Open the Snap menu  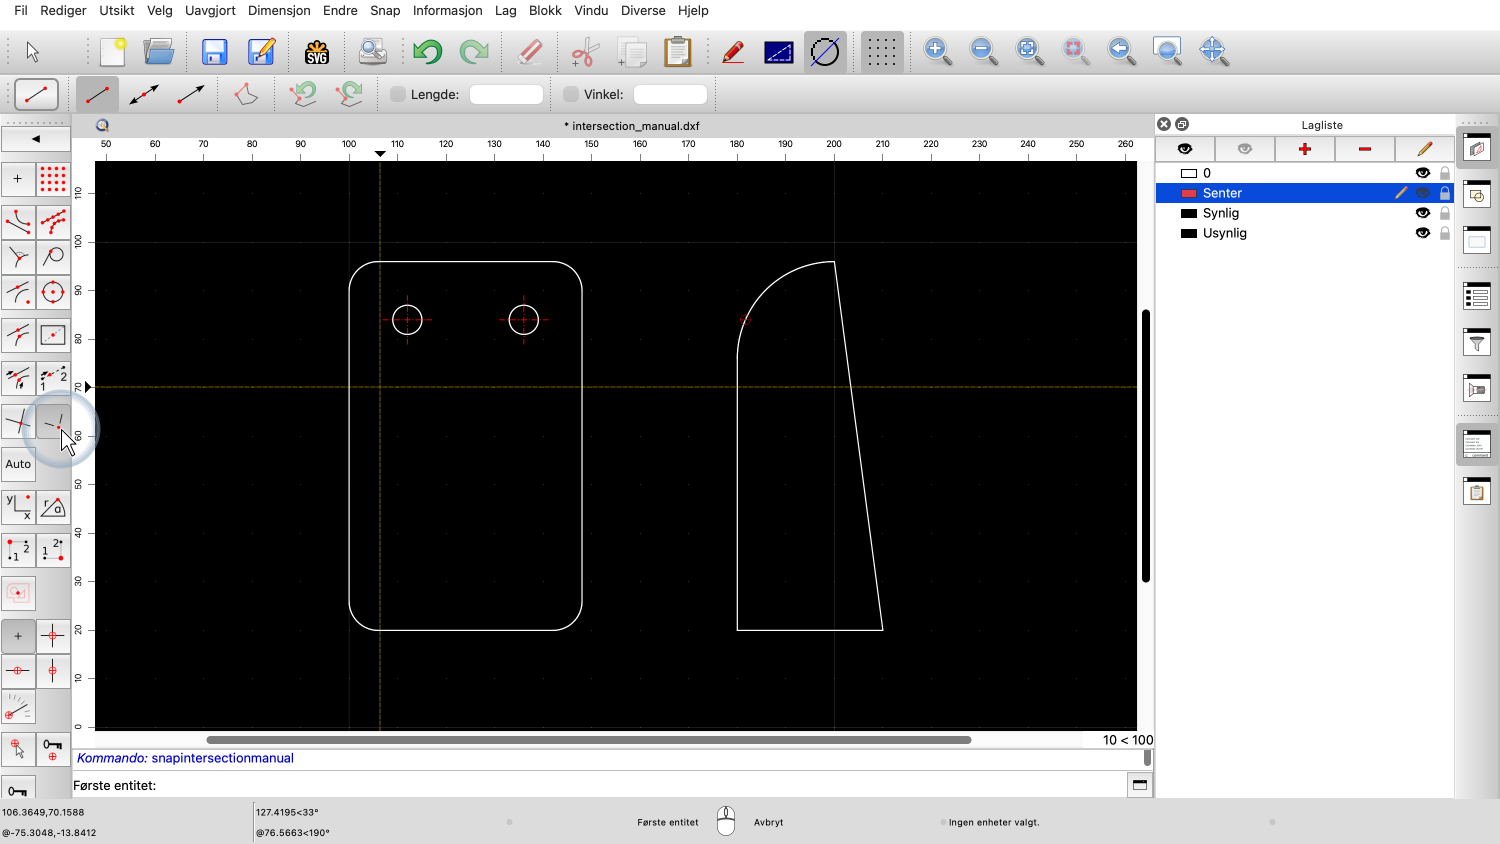click(x=385, y=10)
